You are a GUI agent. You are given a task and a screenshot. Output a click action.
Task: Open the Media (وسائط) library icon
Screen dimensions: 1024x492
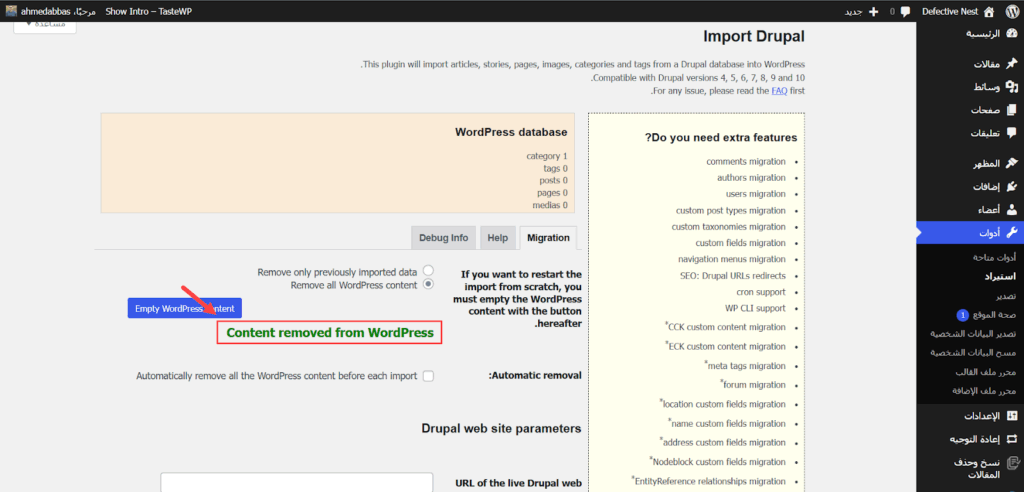coord(1011,87)
